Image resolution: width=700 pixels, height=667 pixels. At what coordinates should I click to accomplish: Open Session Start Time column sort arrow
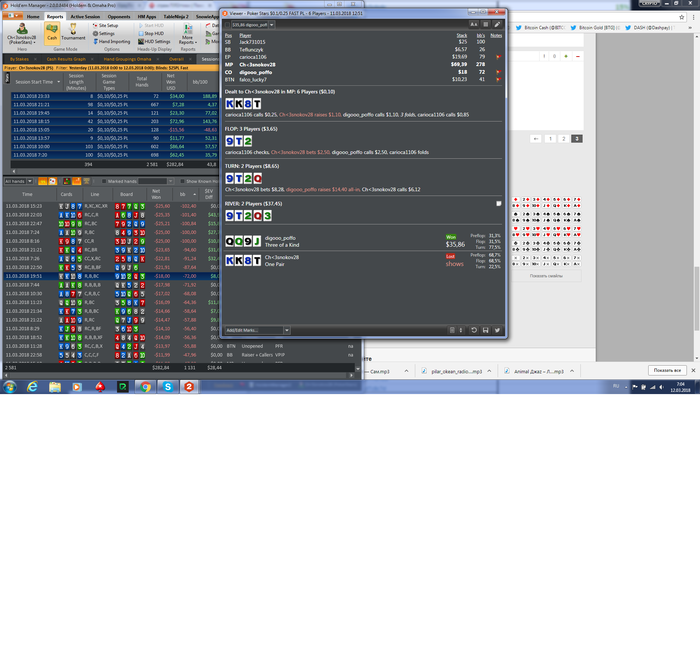pyautogui.click(x=58, y=82)
